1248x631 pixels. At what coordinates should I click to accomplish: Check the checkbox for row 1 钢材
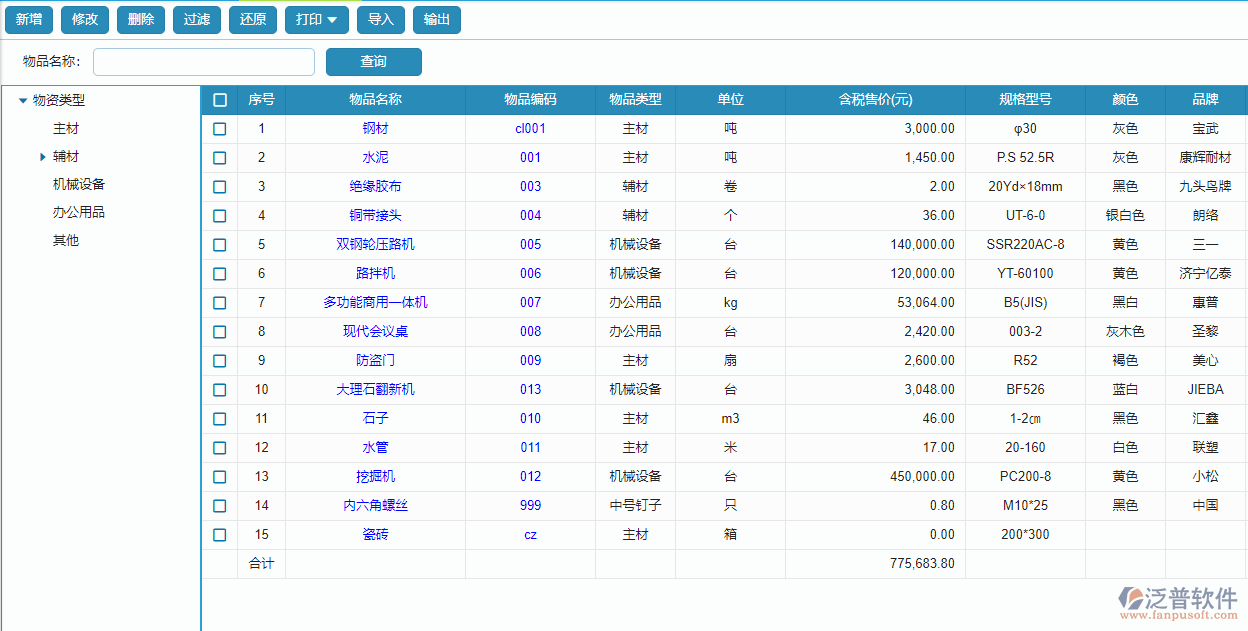[x=220, y=129]
